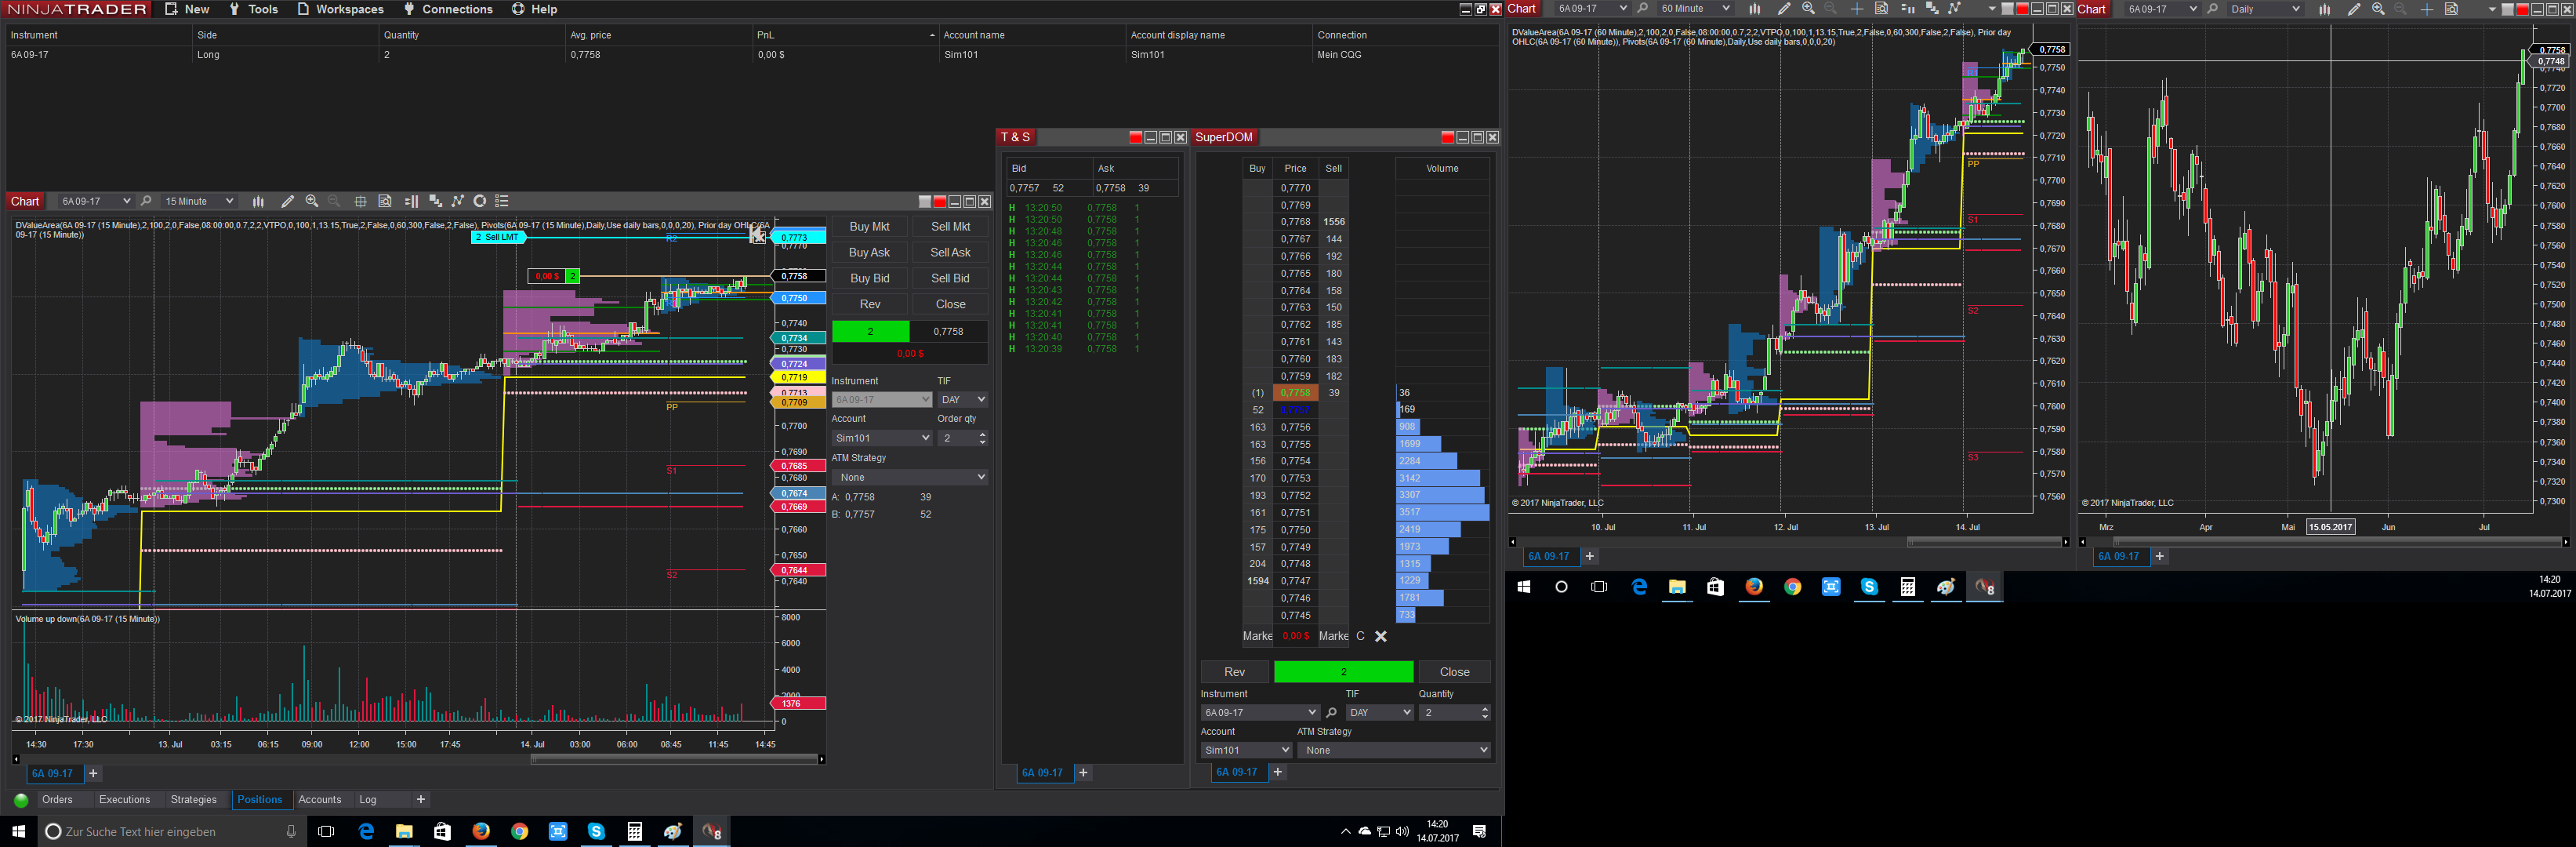
Task: Open the Tools menu
Action: 253,9
